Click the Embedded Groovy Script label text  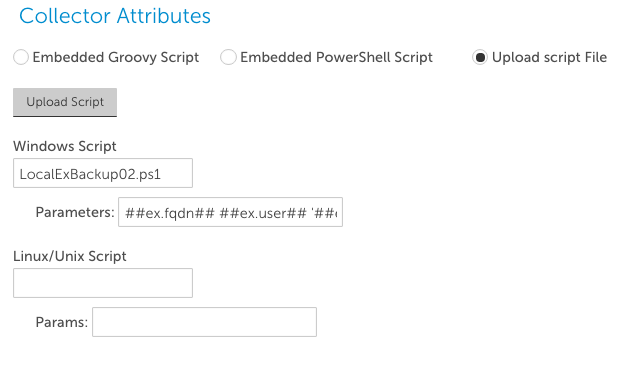click(x=115, y=57)
